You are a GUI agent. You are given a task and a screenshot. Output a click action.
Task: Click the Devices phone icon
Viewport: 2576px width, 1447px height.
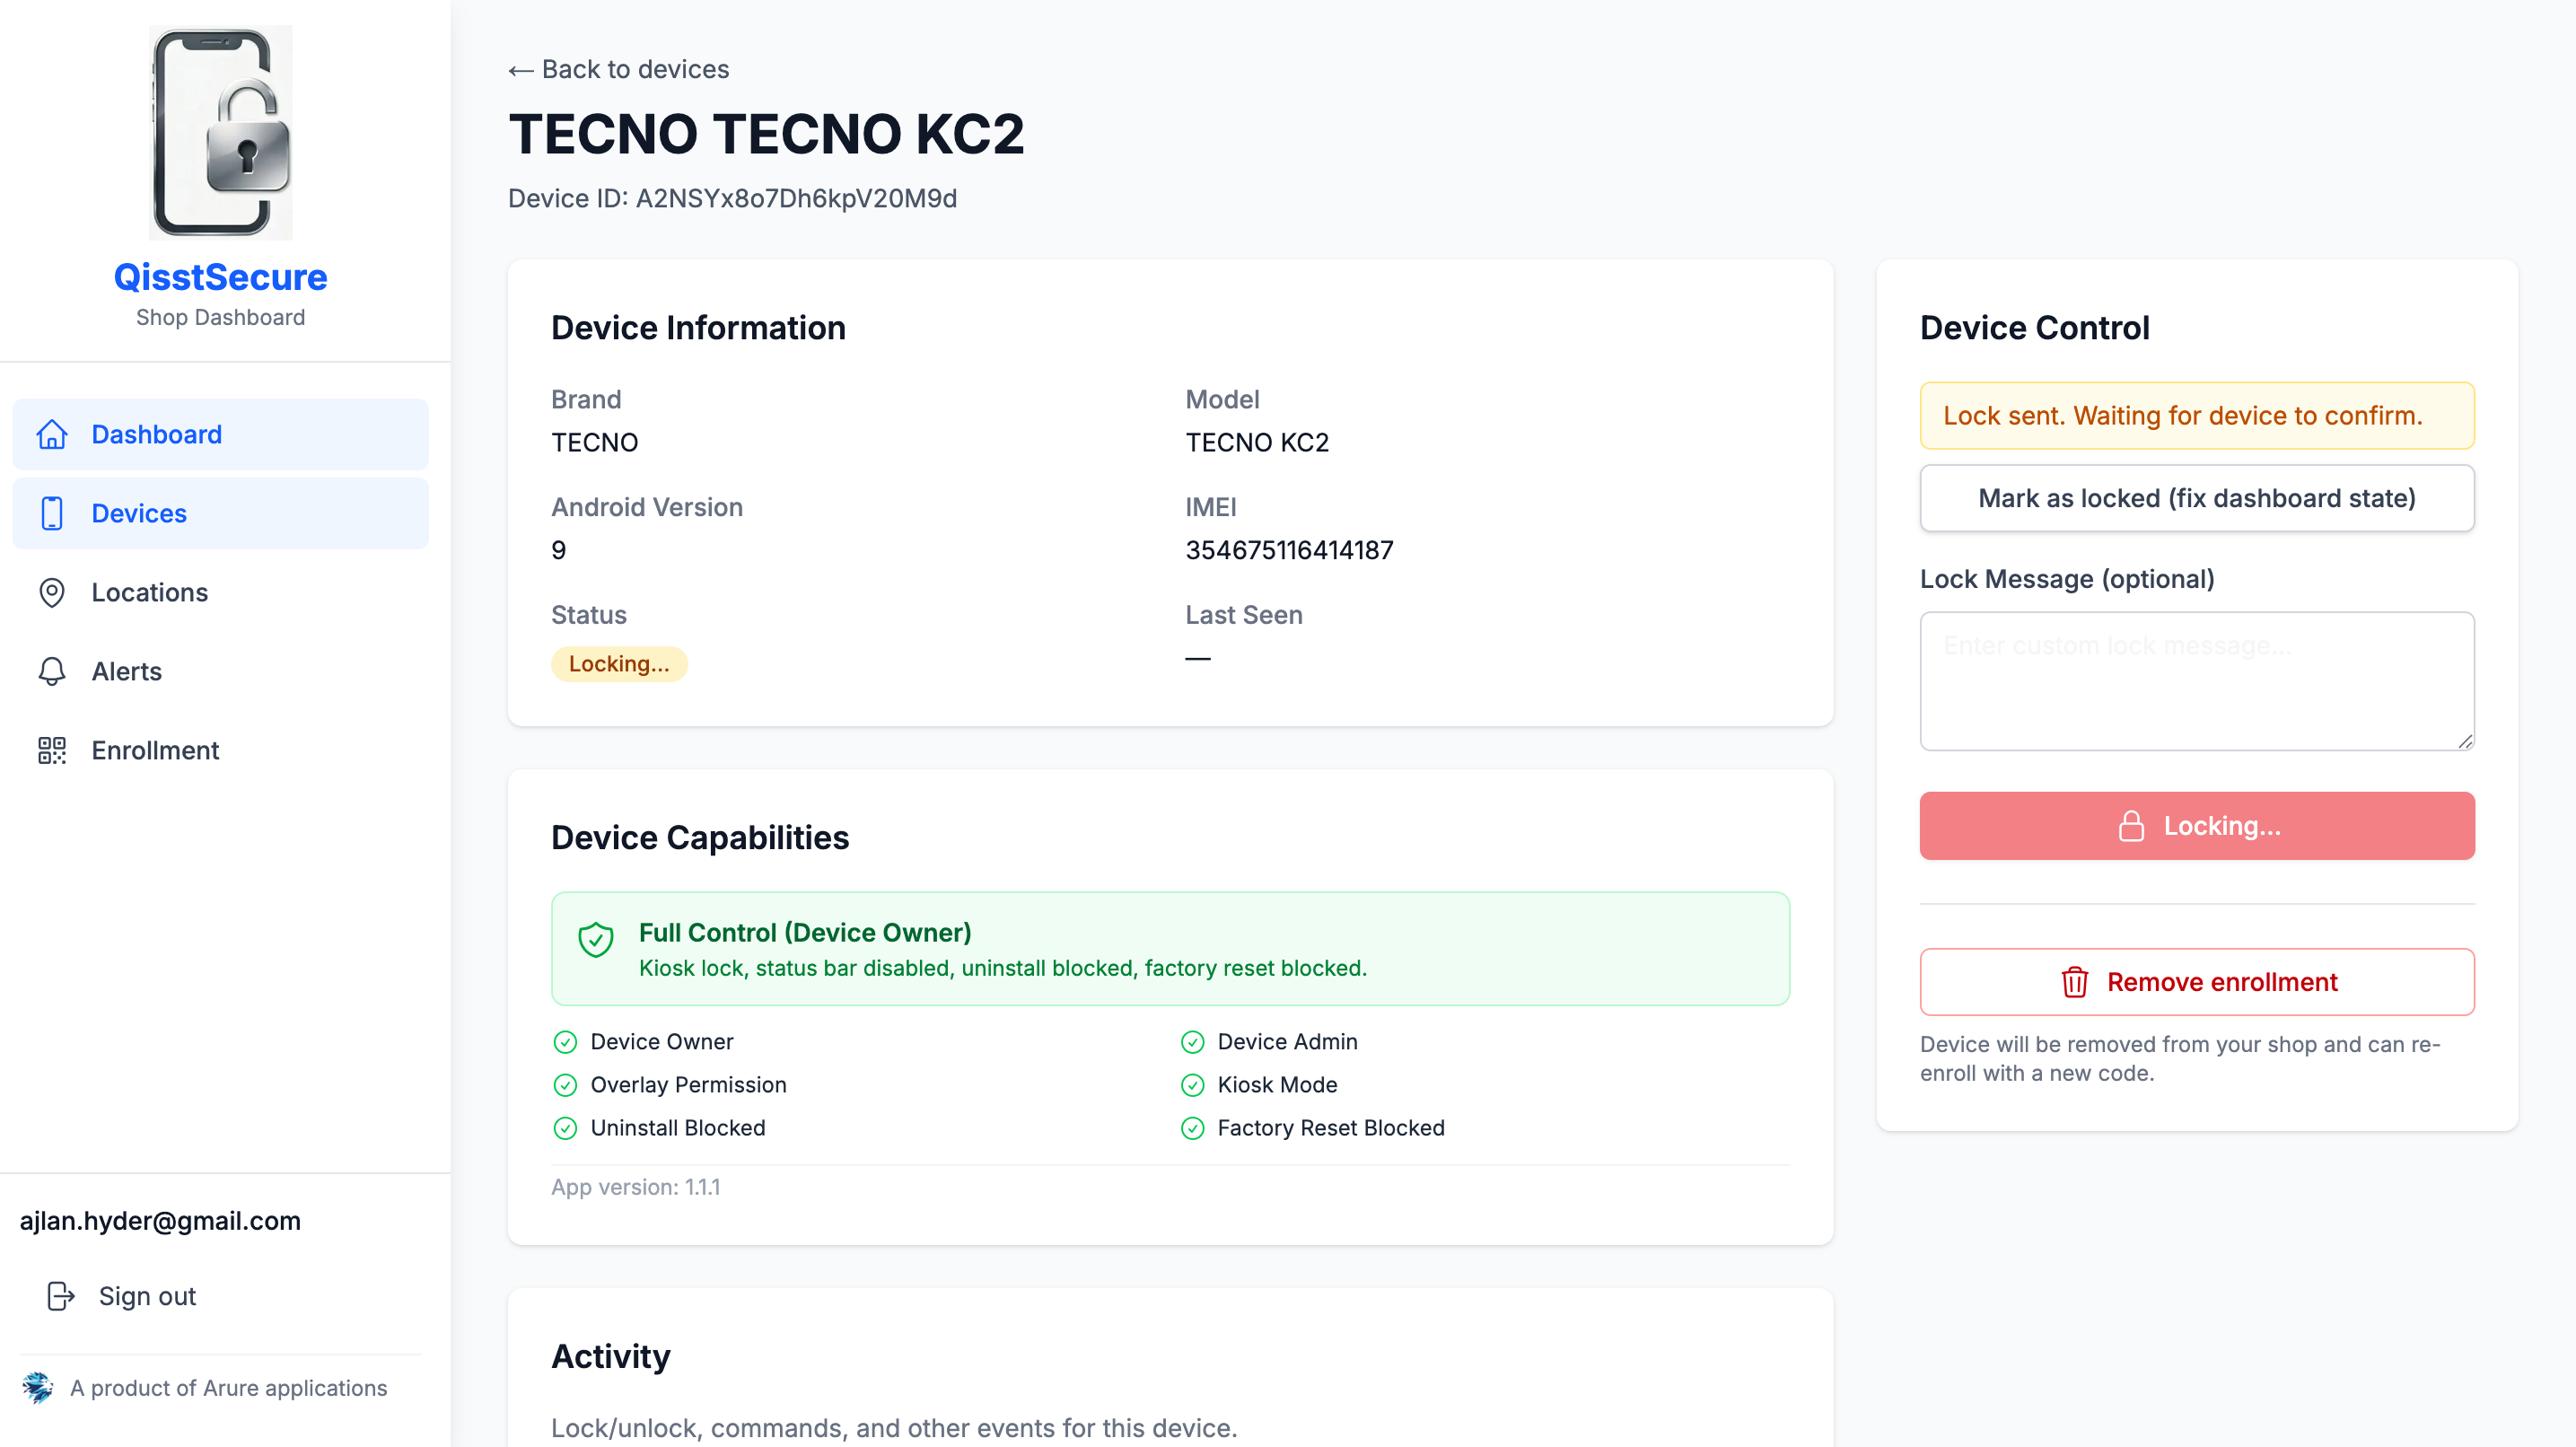[52, 513]
